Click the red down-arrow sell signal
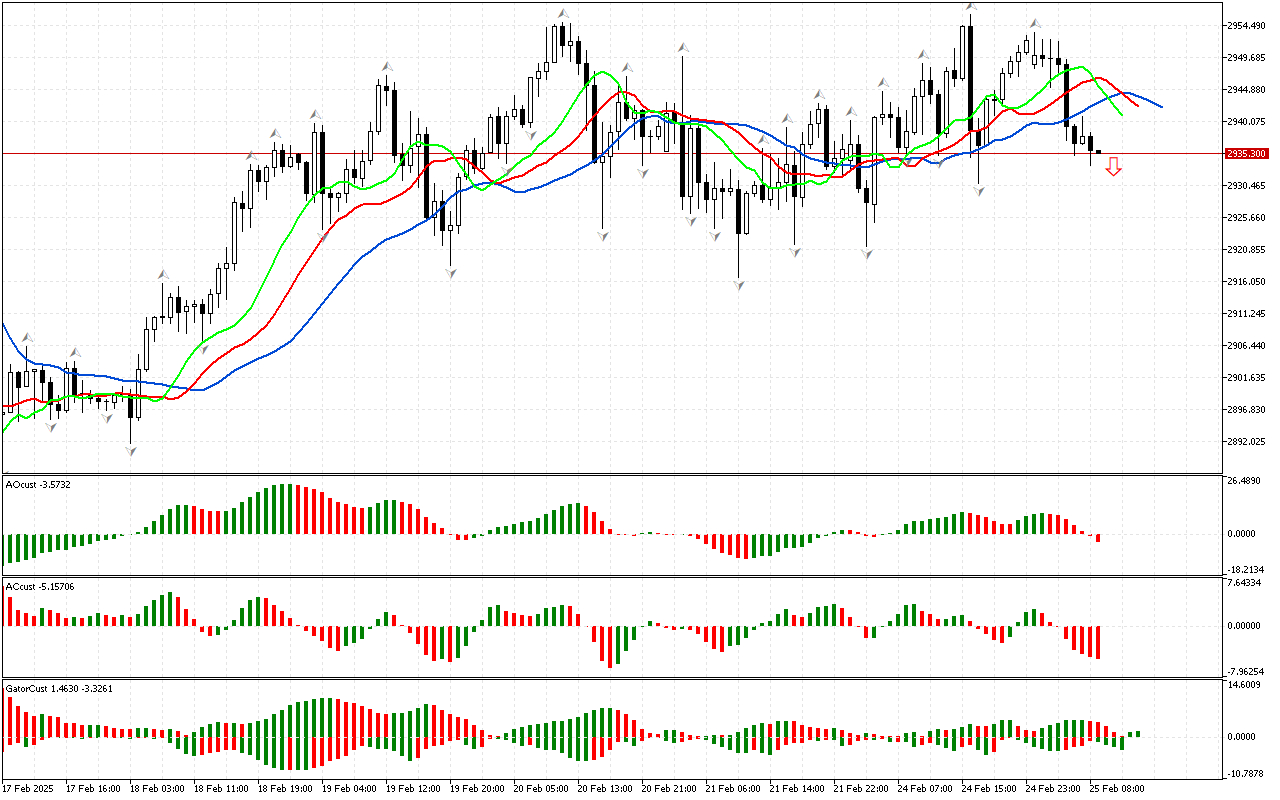Screen dimensions: 1280x800 click(1113, 166)
